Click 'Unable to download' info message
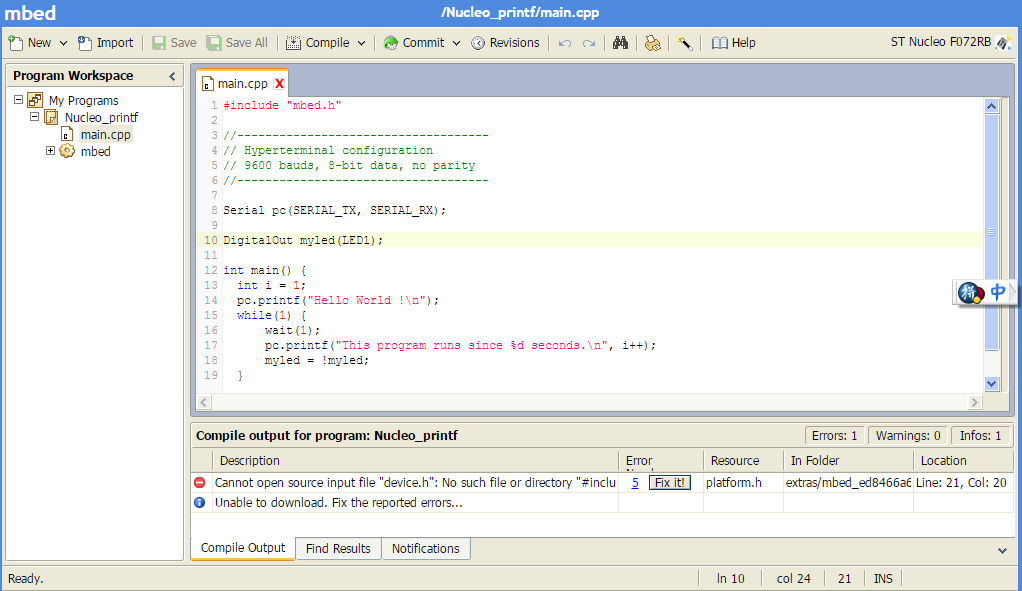The image size is (1022, 591). click(x=338, y=502)
